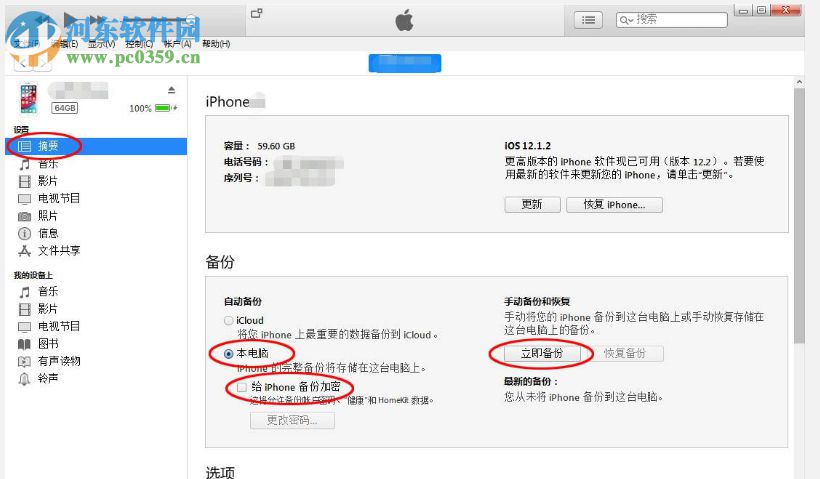Click the search field dropdown magnifier
Viewport: 820px width, 479px height.
pos(626,20)
